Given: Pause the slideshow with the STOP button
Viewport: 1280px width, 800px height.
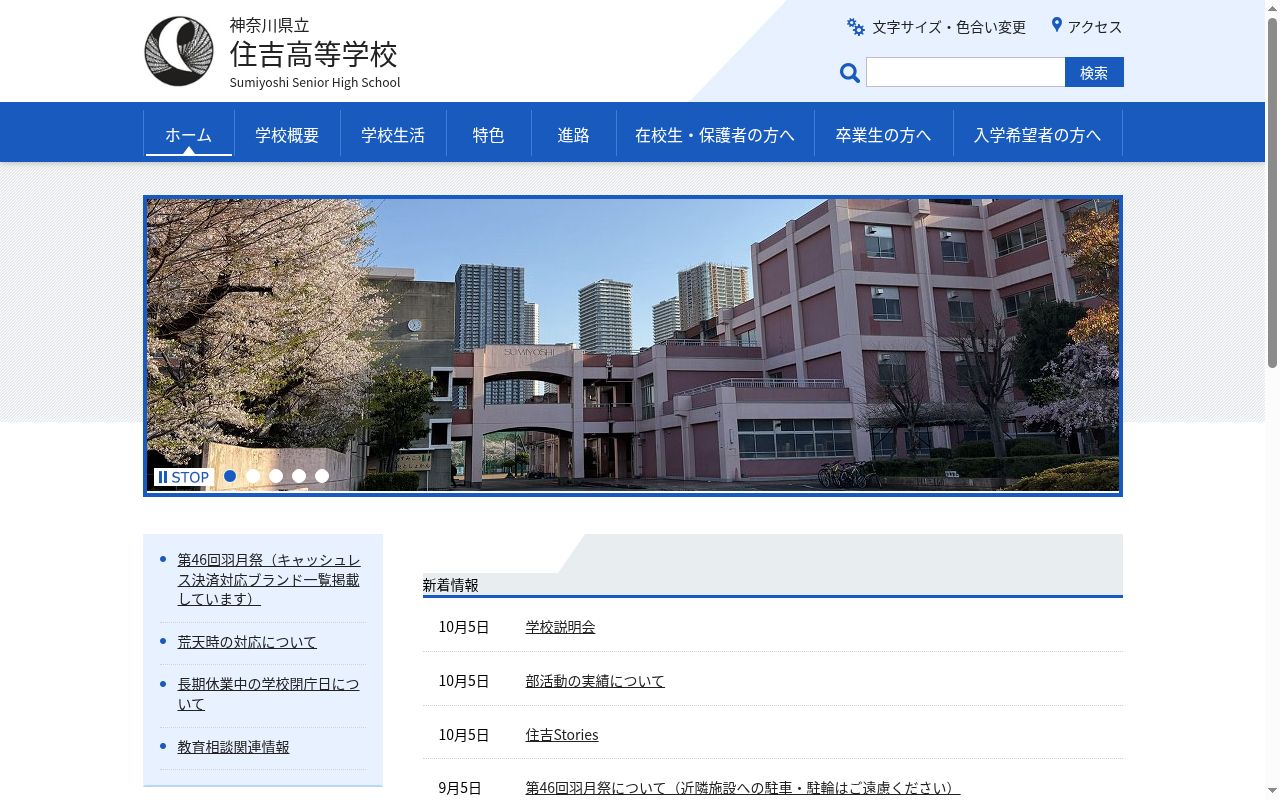Looking at the screenshot, I should 184,477.
